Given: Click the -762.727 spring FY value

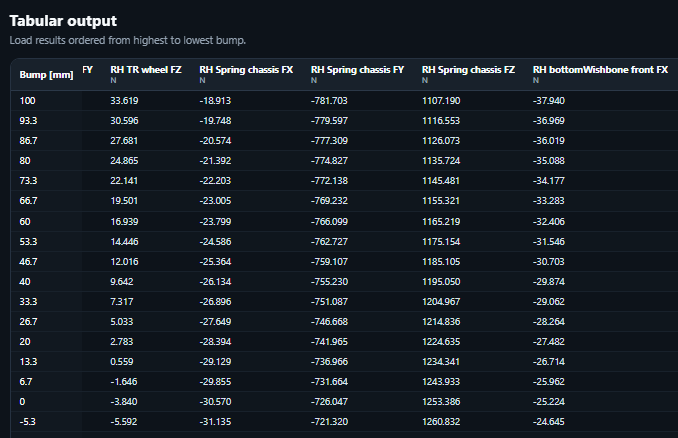Looking at the screenshot, I should [x=329, y=242].
